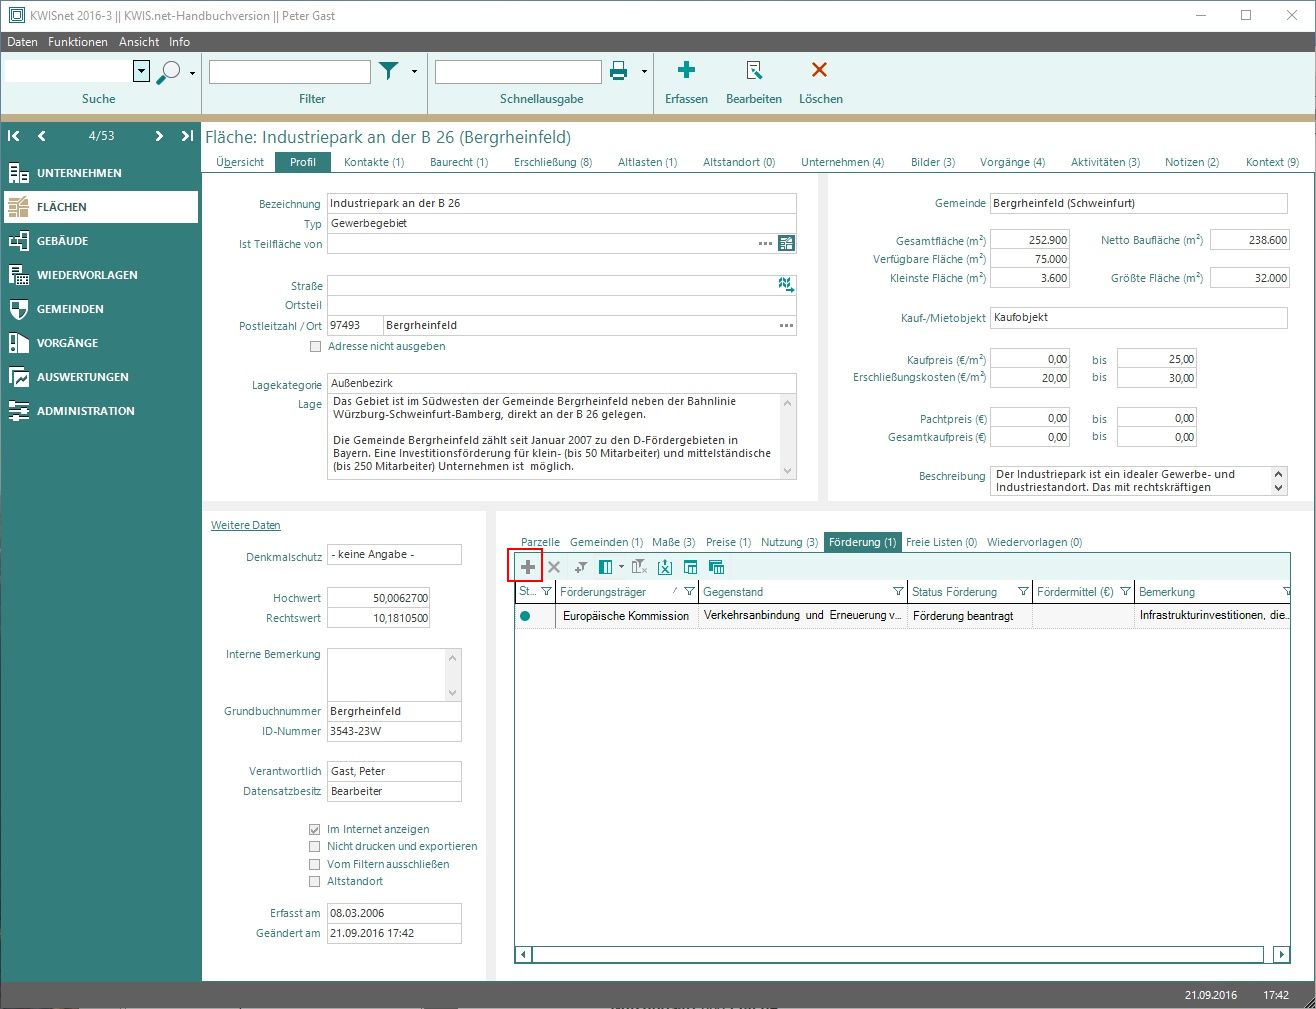Open Gebäude module in sidebar
This screenshot has height=1009, width=1316.
[x=100, y=241]
